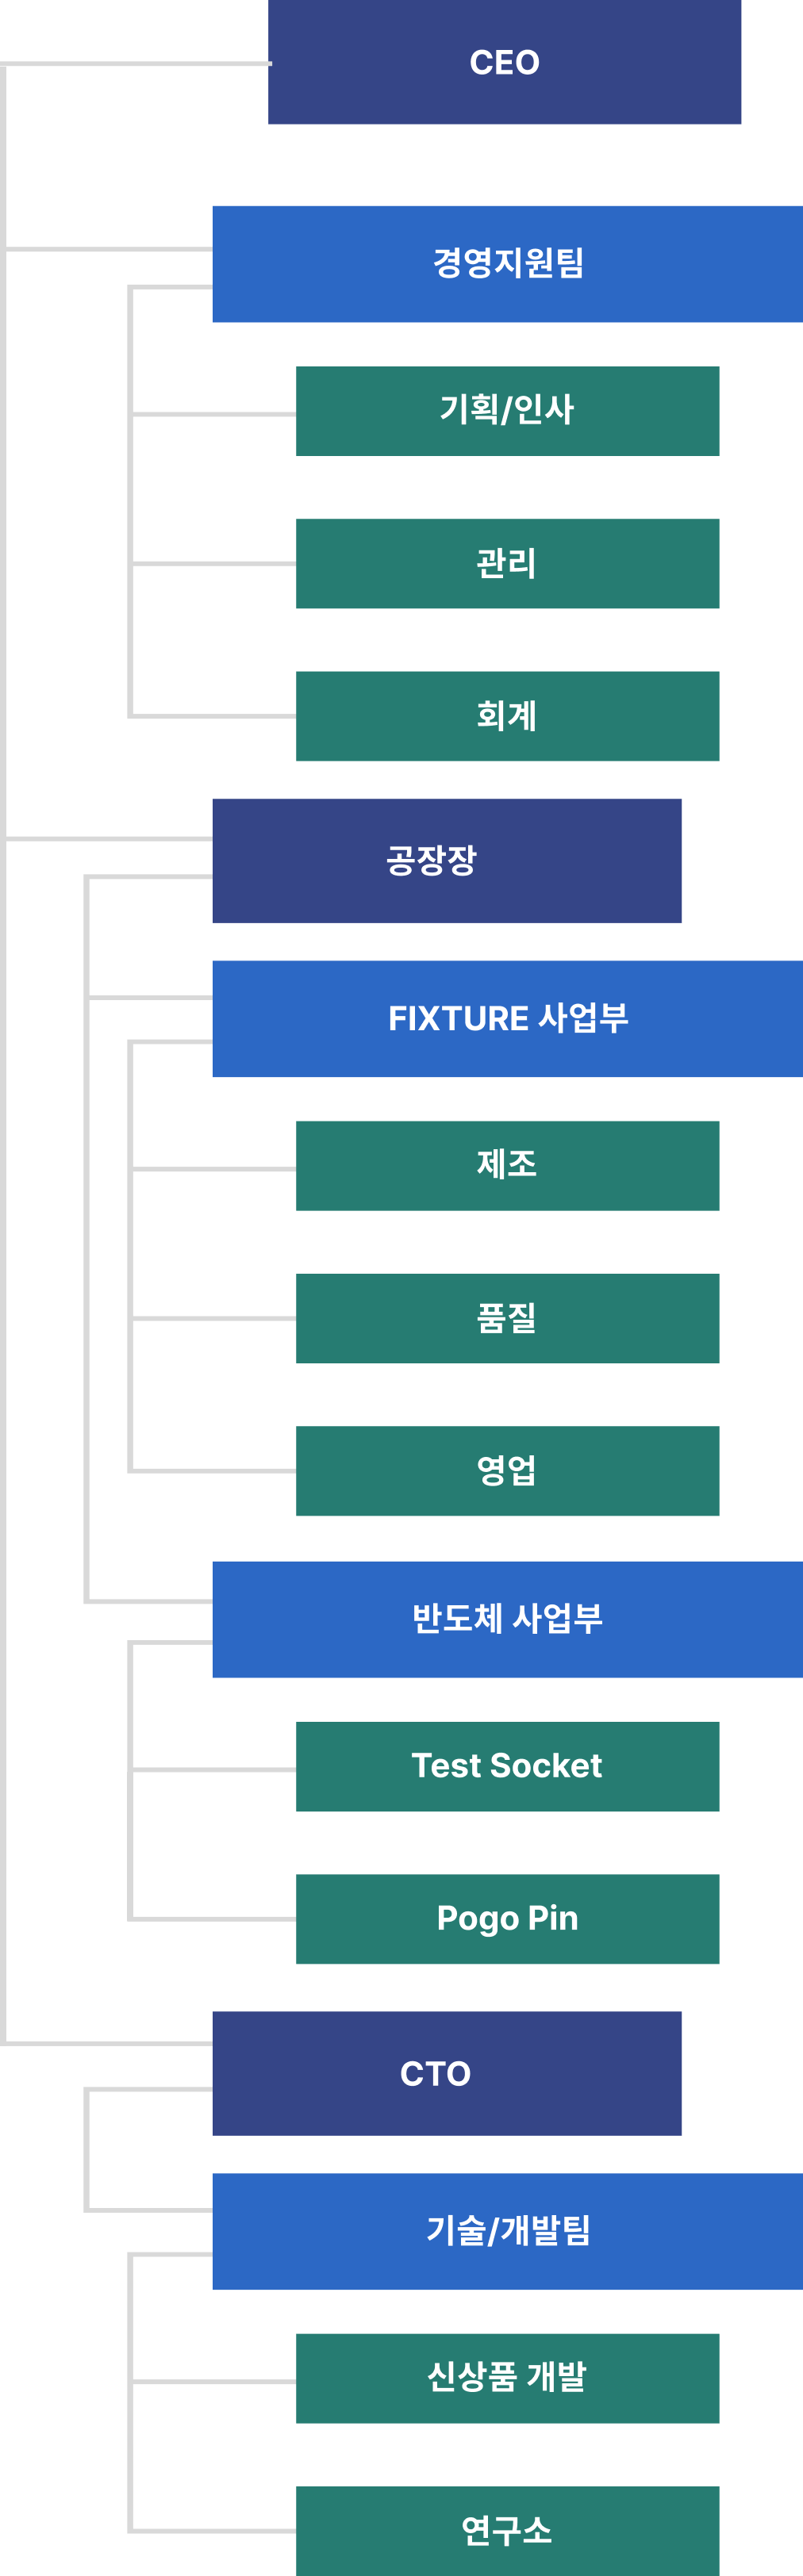Open the 기술/개발팀 department box
The width and height of the screenshot is (803, 2576).
(508, 2230)
